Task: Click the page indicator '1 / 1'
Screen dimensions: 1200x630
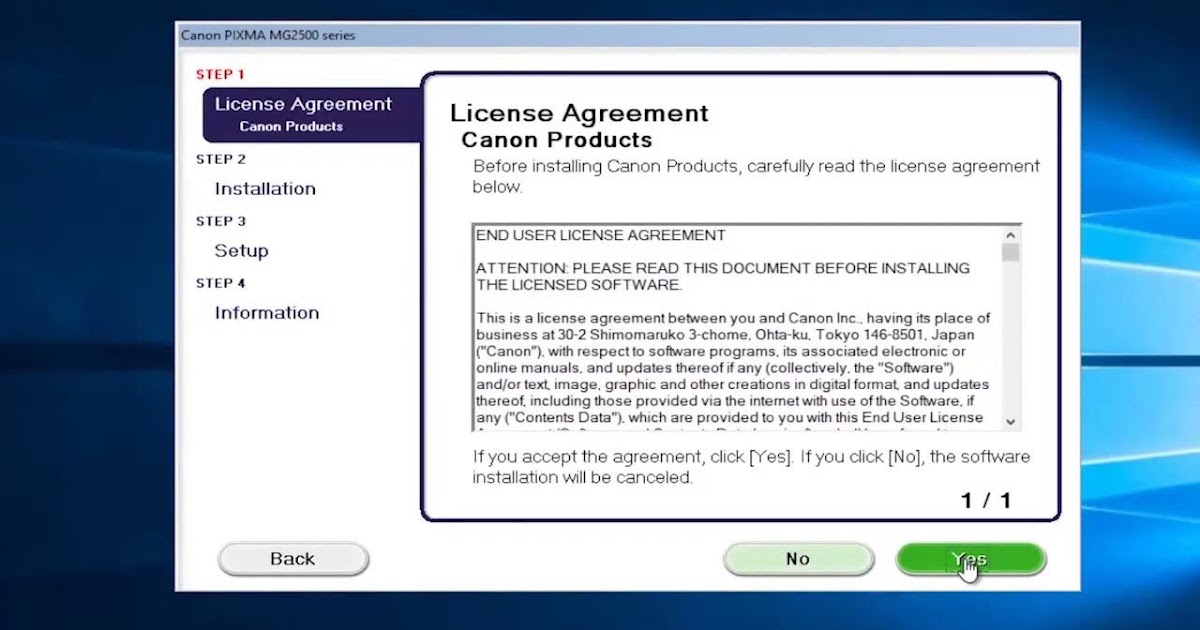Action: 986,501
